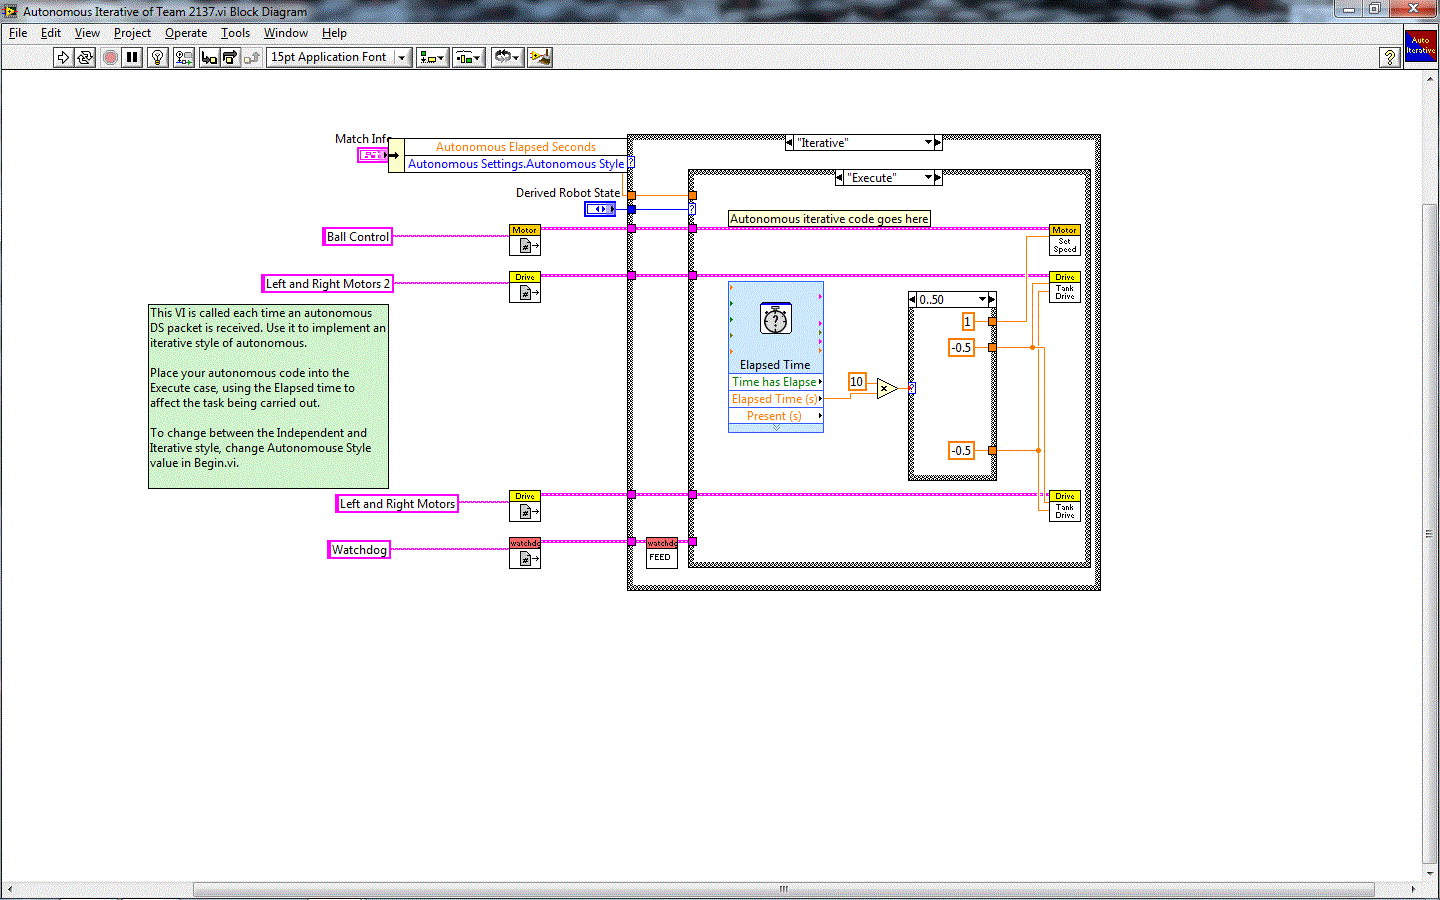
Task: Select the Match Info cluster terminal
Action: click(x=373, y=155)
